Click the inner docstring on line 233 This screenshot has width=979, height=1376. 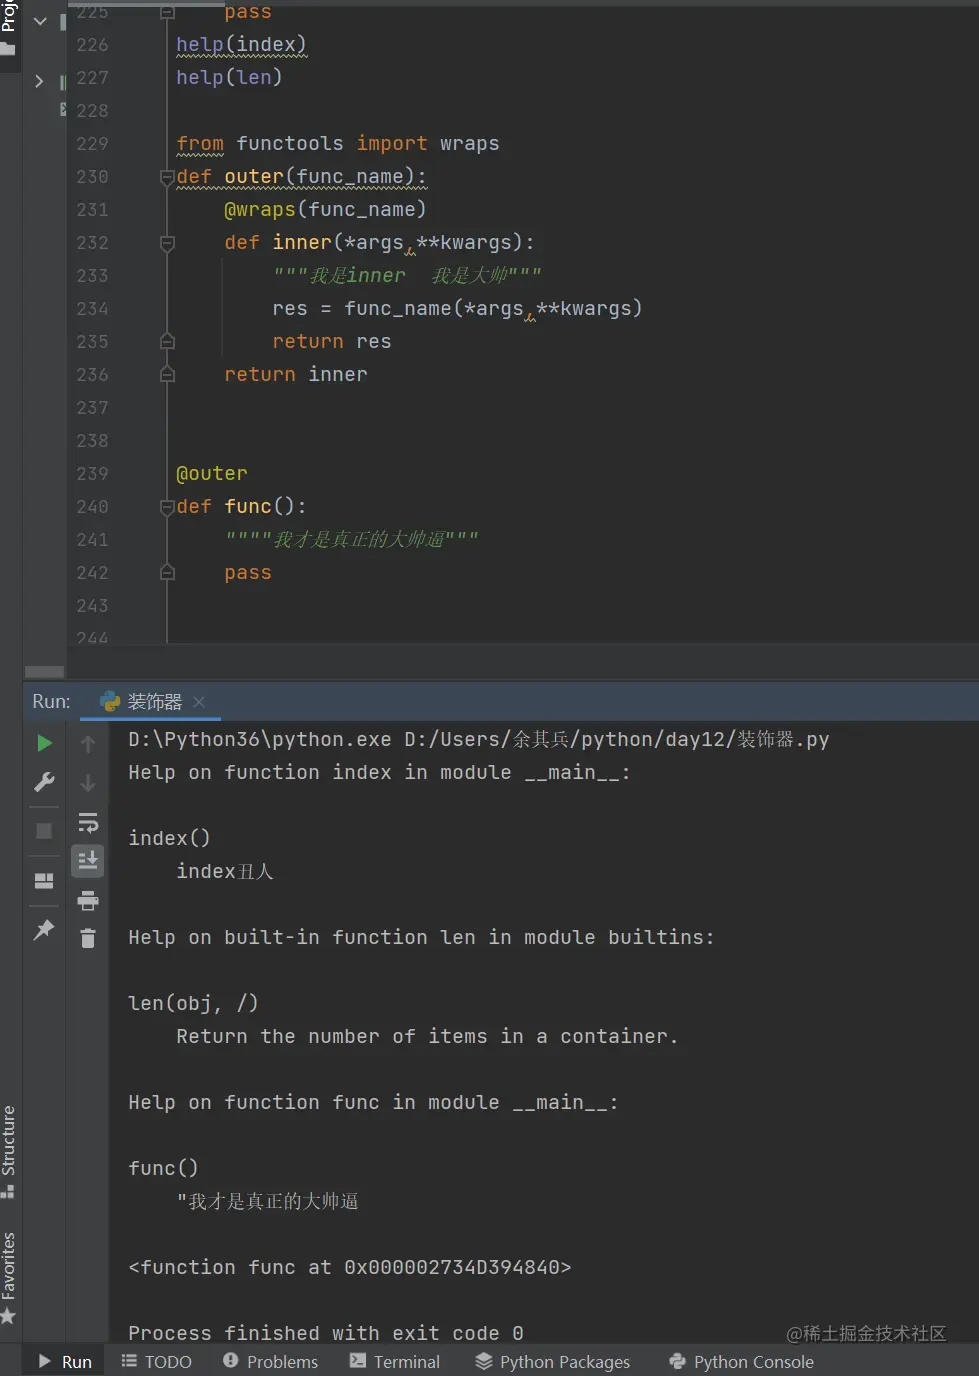coord(407,276)
